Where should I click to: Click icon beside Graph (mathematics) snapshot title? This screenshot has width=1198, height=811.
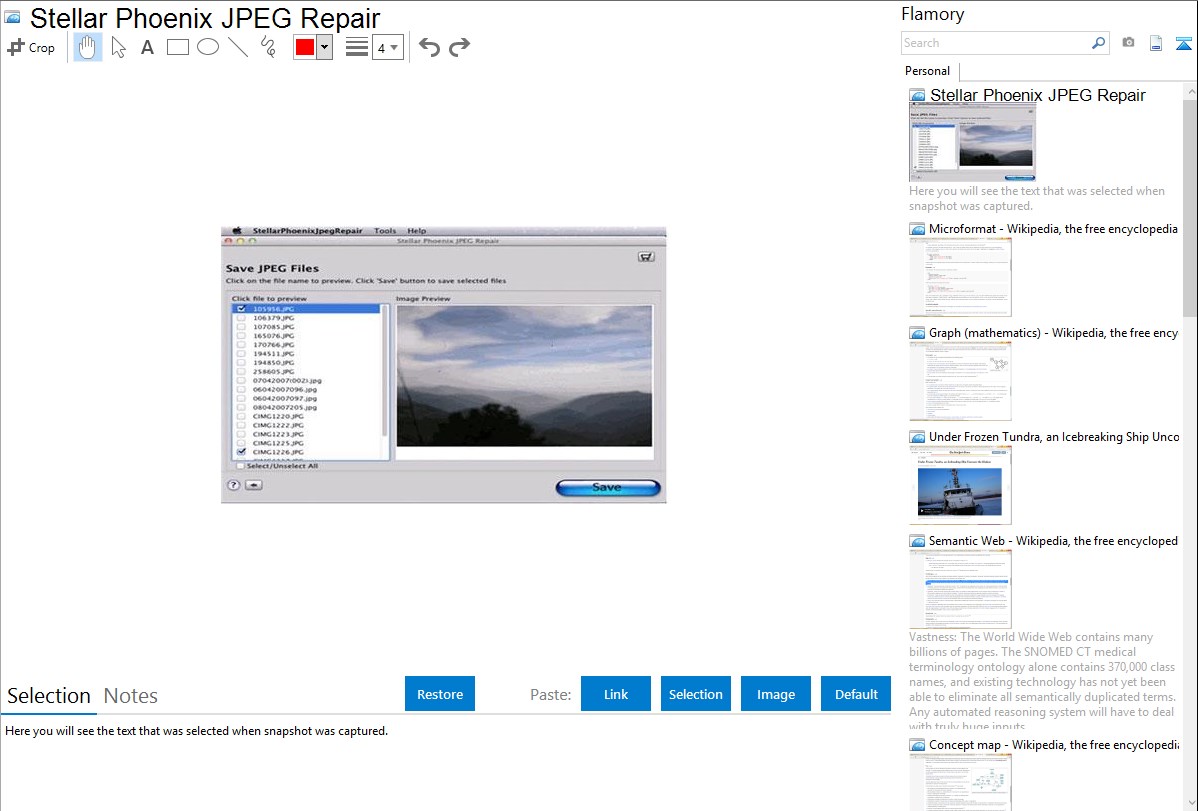tap(918, 333)
